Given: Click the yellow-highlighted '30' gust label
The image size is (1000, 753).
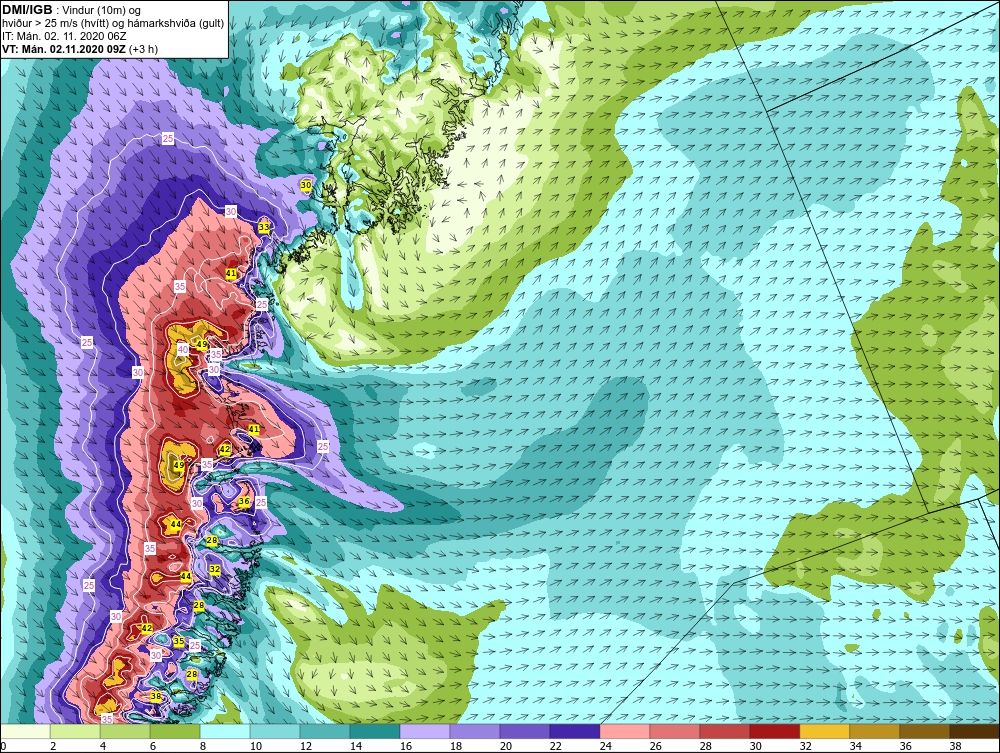Looking at the screenshot, I should [306, 185].
